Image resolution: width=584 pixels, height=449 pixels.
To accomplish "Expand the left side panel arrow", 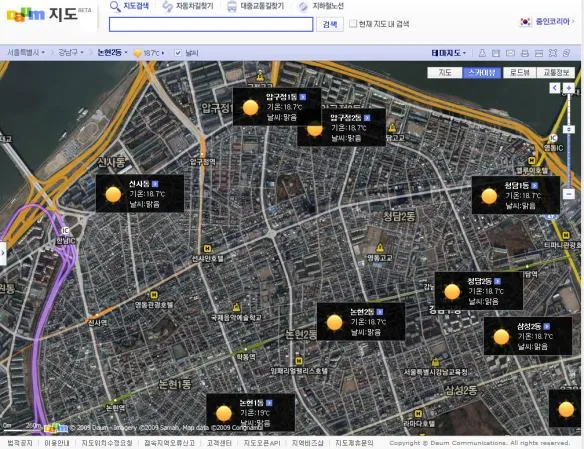I will click(3, 253).
